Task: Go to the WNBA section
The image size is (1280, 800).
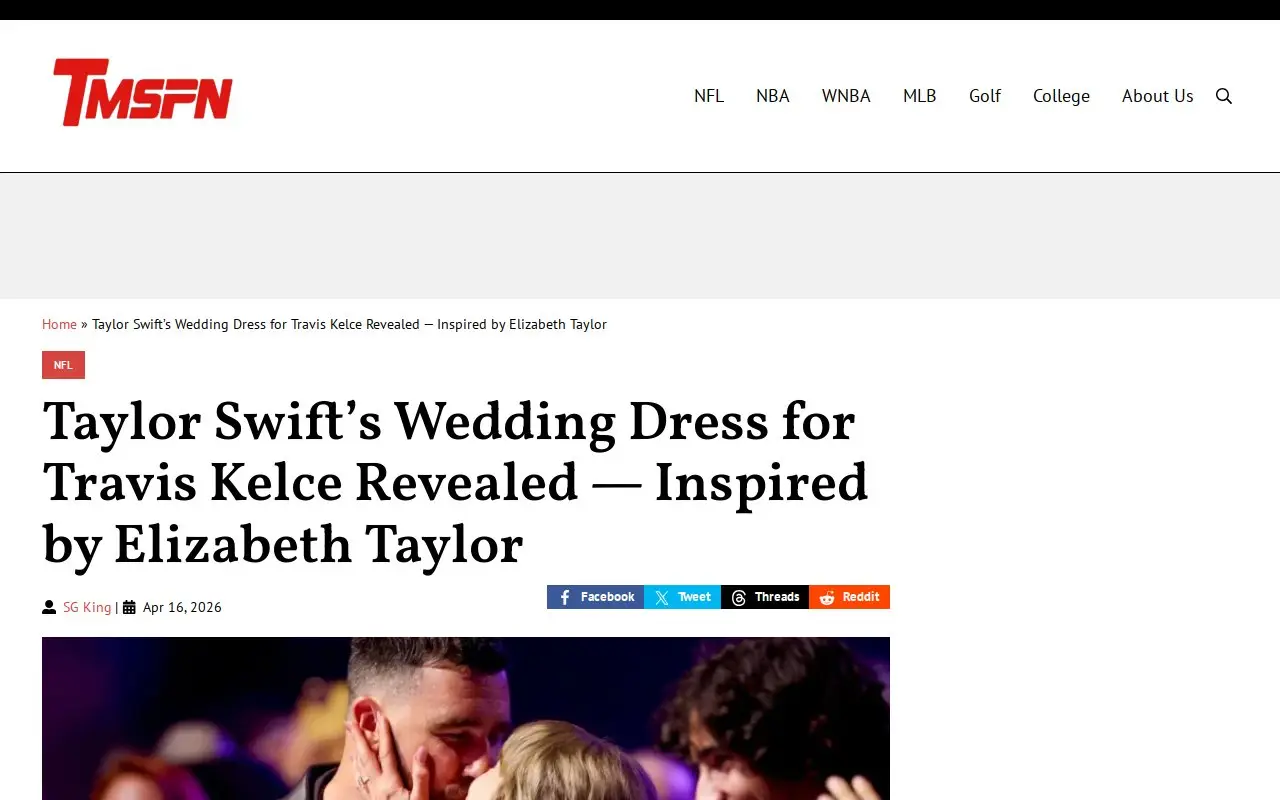Action: click(x=846, y=96)
